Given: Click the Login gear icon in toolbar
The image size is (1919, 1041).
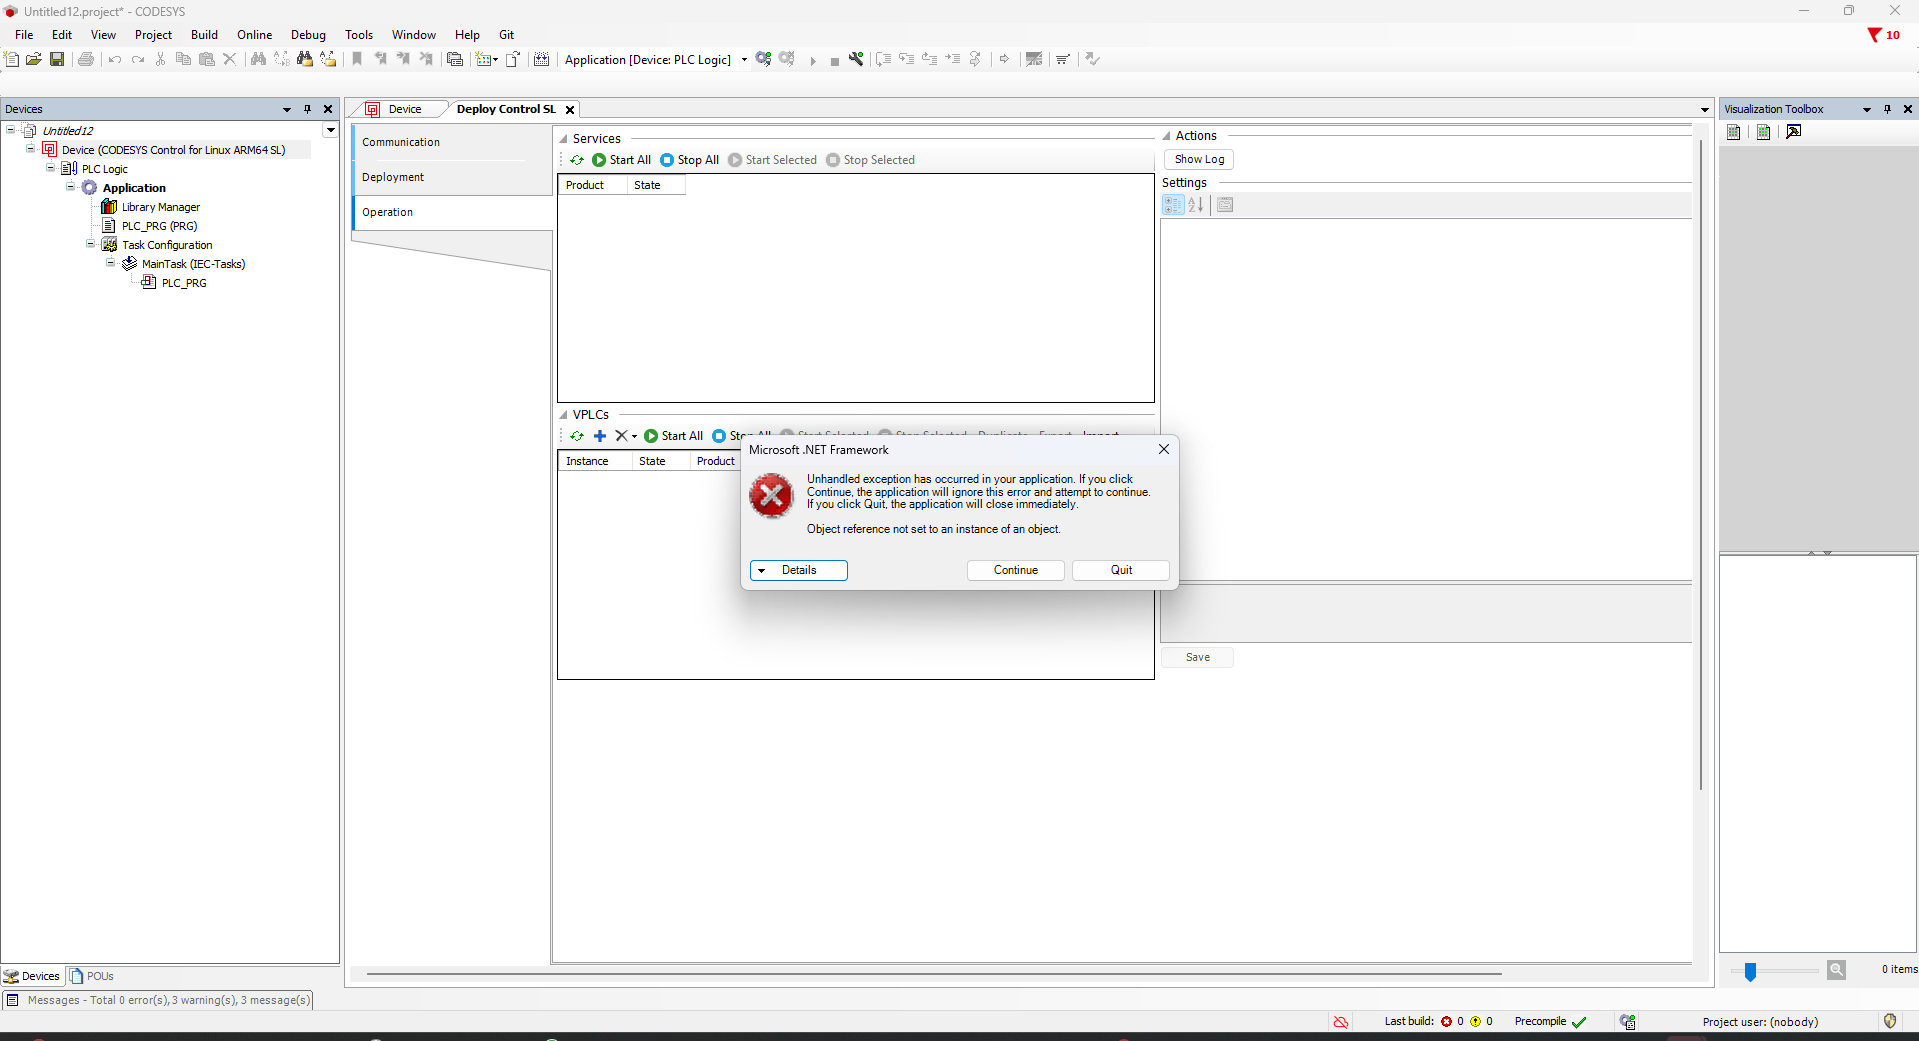Looking at the screenshot, I should point(763,60).
